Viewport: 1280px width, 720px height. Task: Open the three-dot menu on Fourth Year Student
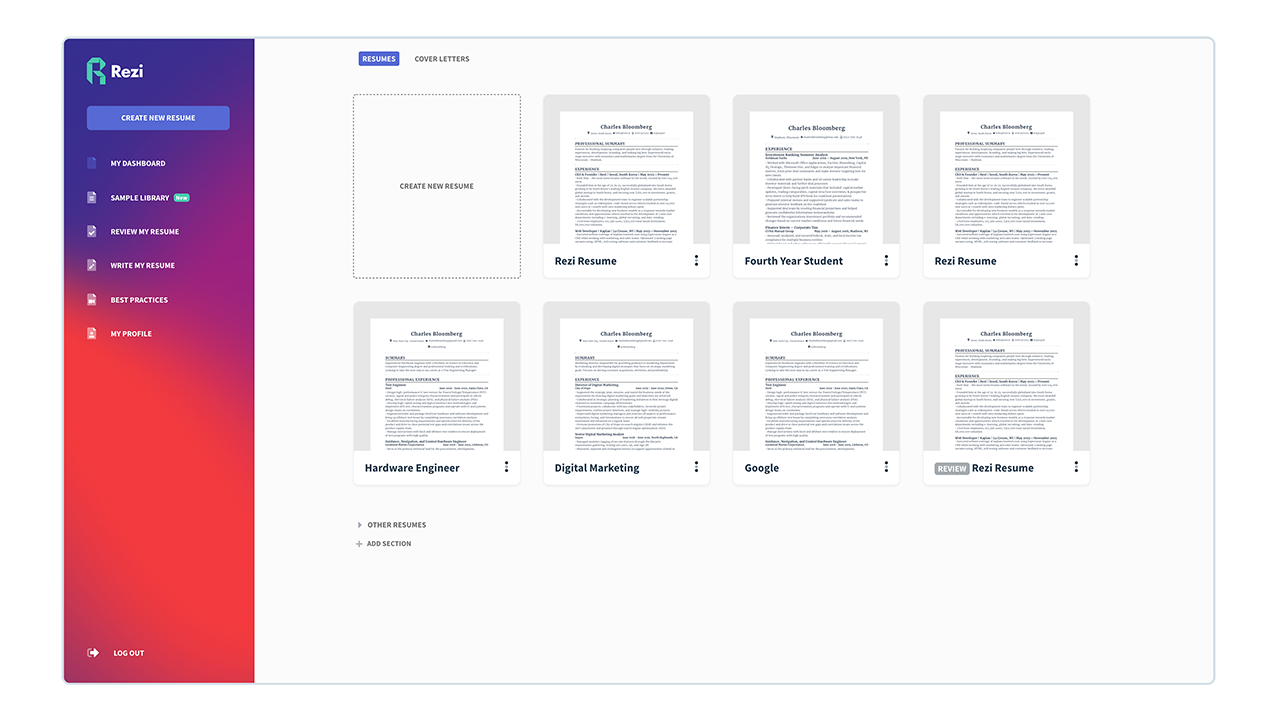pyautogui.click(x=886, y=261)
